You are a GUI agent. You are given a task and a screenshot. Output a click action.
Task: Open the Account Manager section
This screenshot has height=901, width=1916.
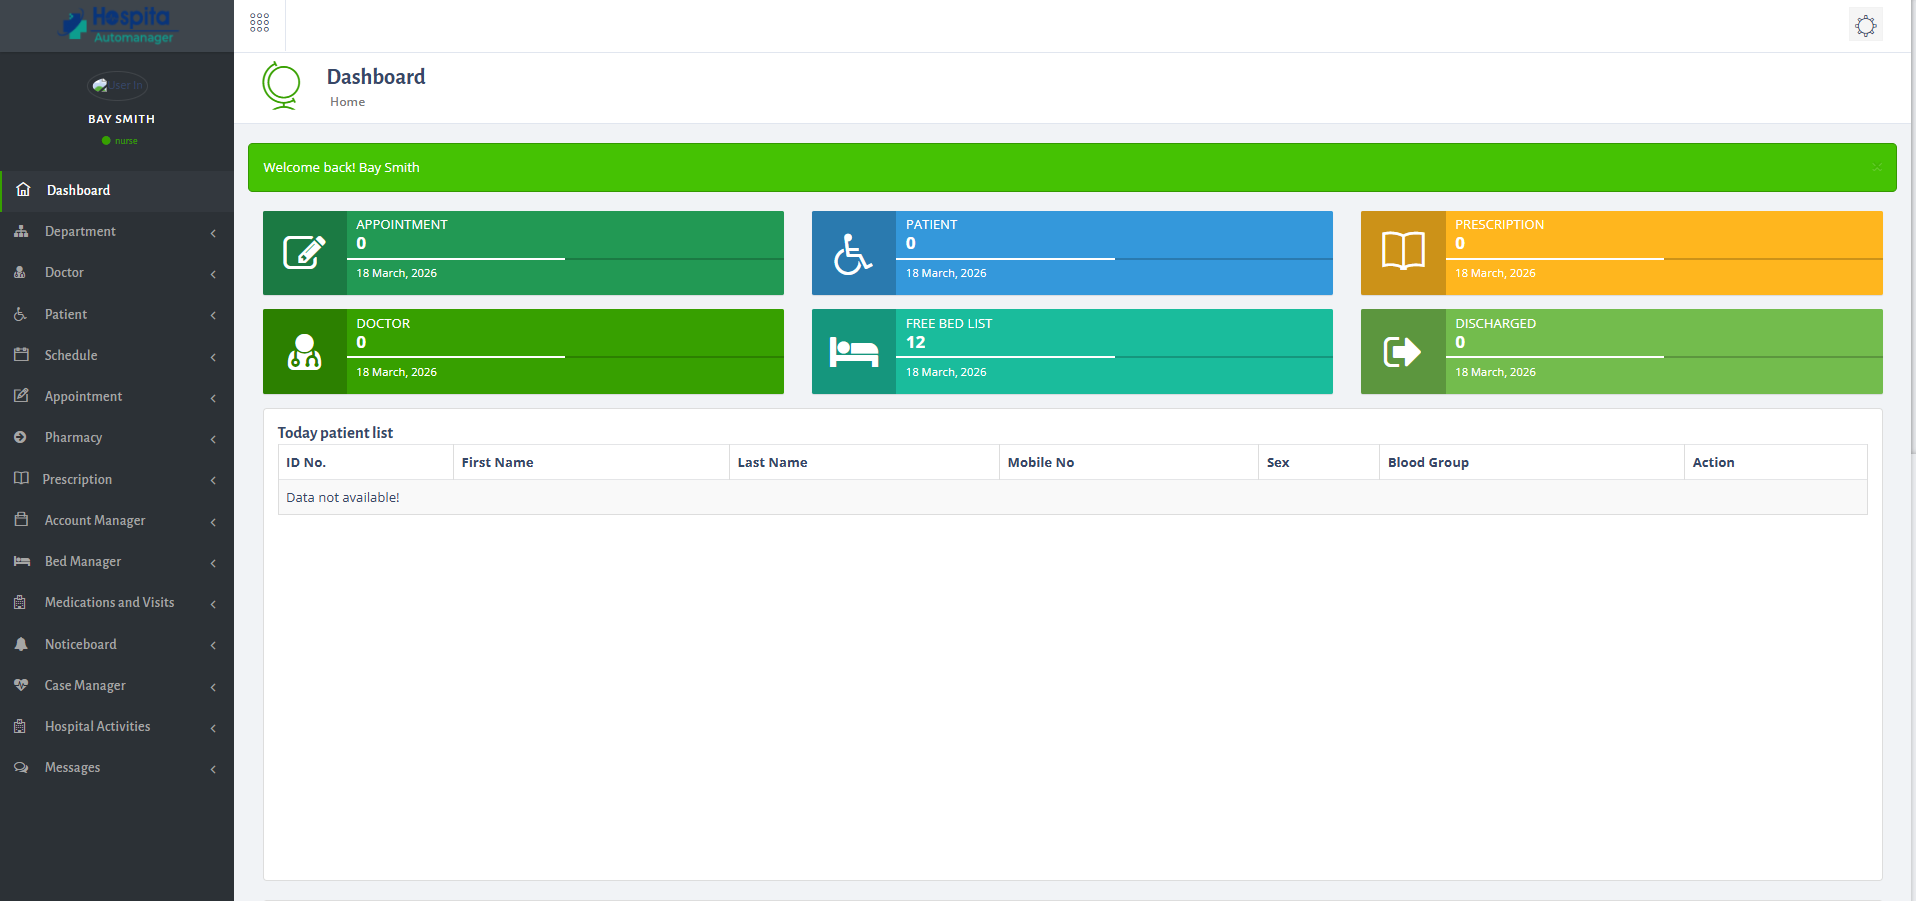(x=93, y=520)
